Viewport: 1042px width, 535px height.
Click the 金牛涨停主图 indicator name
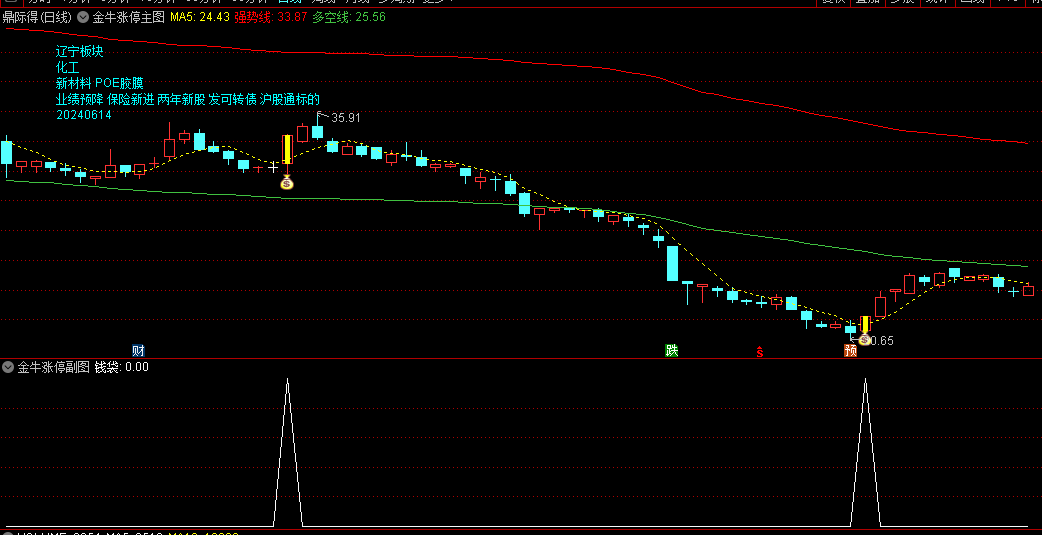(128, 17)
